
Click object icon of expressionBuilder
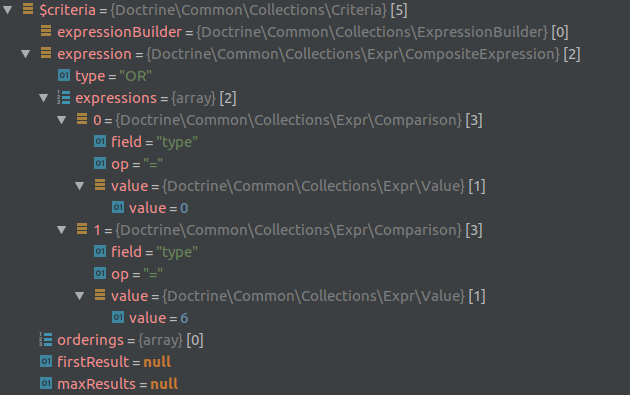[46, 31]
